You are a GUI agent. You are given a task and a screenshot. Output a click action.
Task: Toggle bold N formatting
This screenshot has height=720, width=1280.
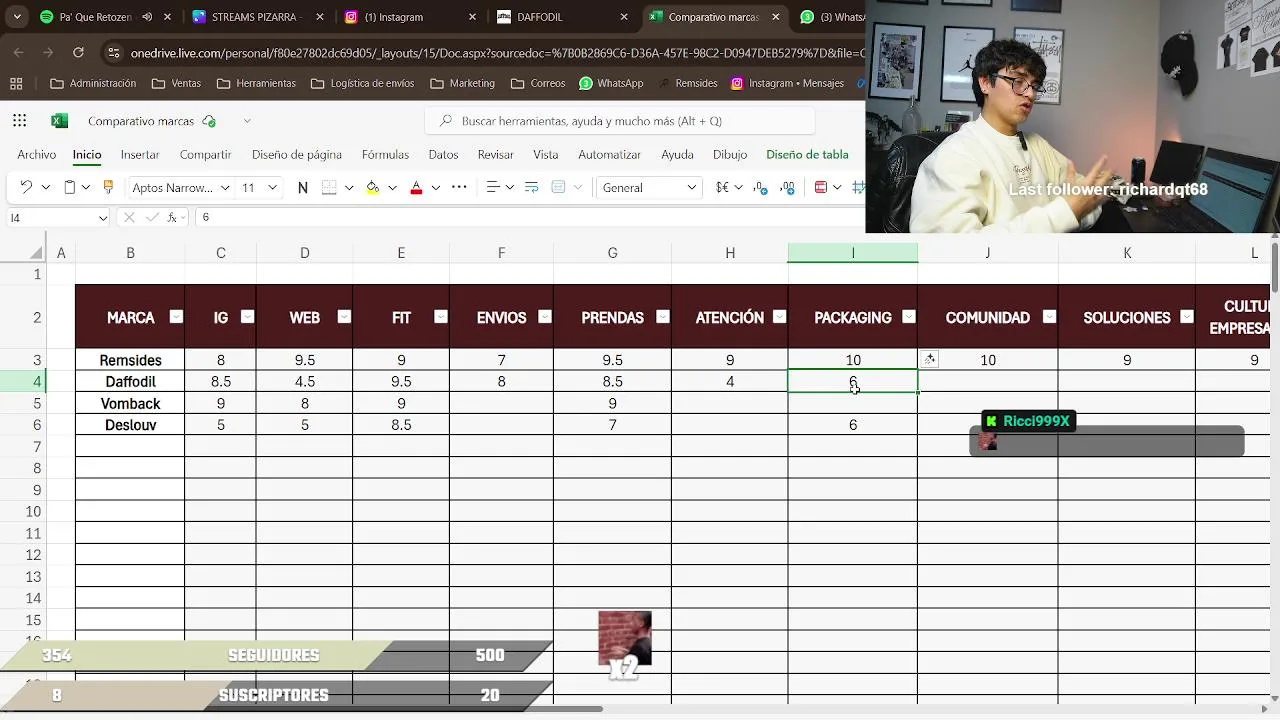(302, 187)
